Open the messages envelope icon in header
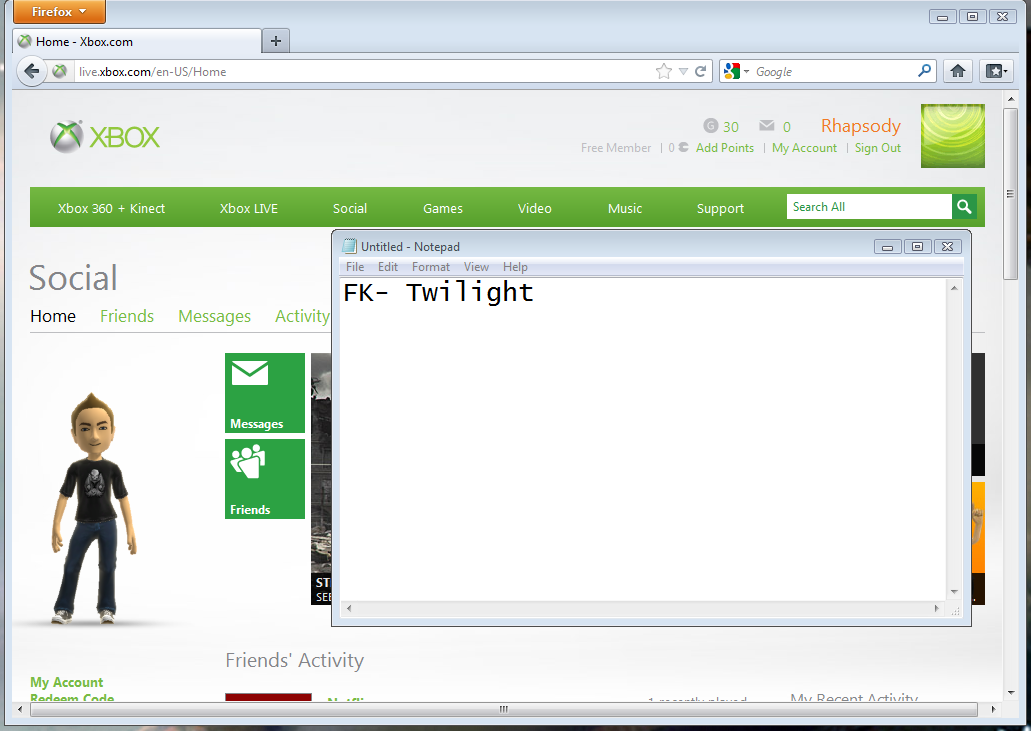 [767, 126]
